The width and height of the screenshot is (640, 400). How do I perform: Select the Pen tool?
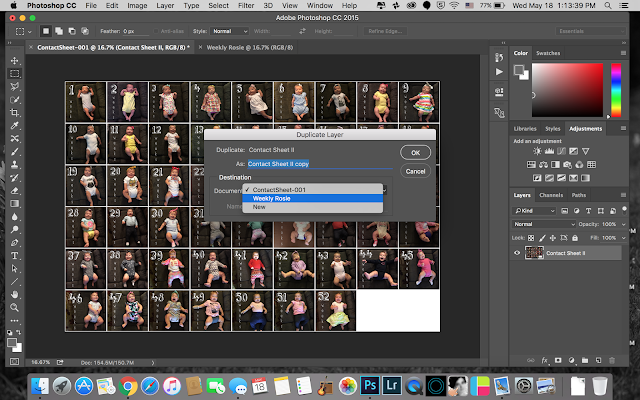(x=15, y=242)
